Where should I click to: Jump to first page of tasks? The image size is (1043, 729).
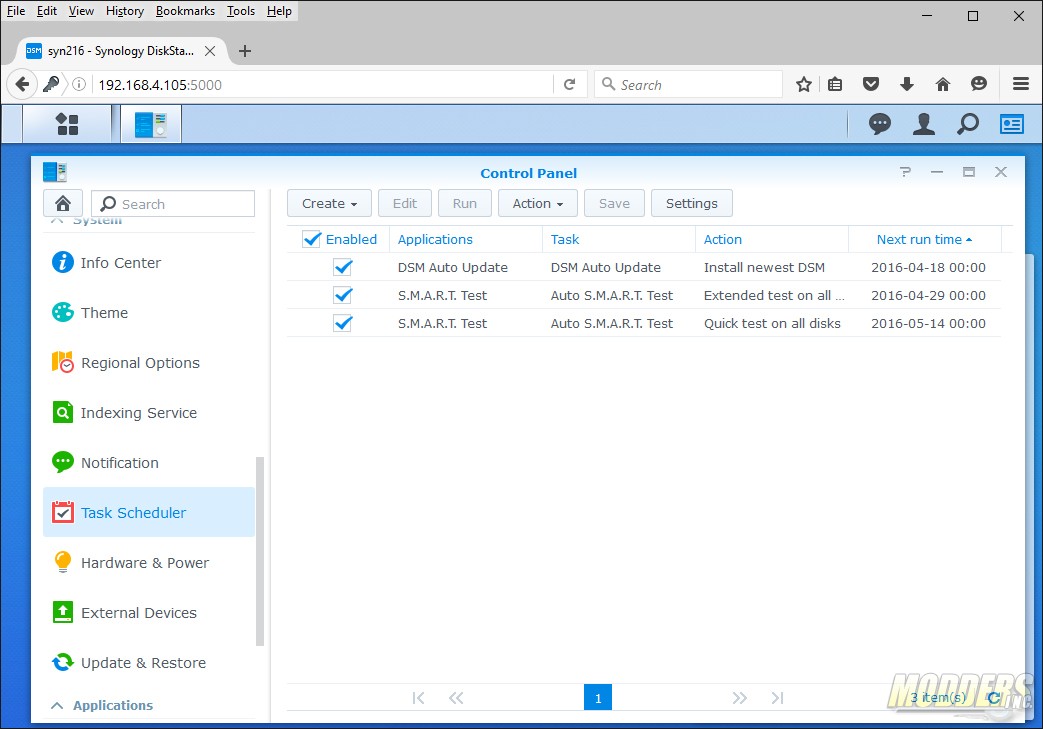(418, 698)
